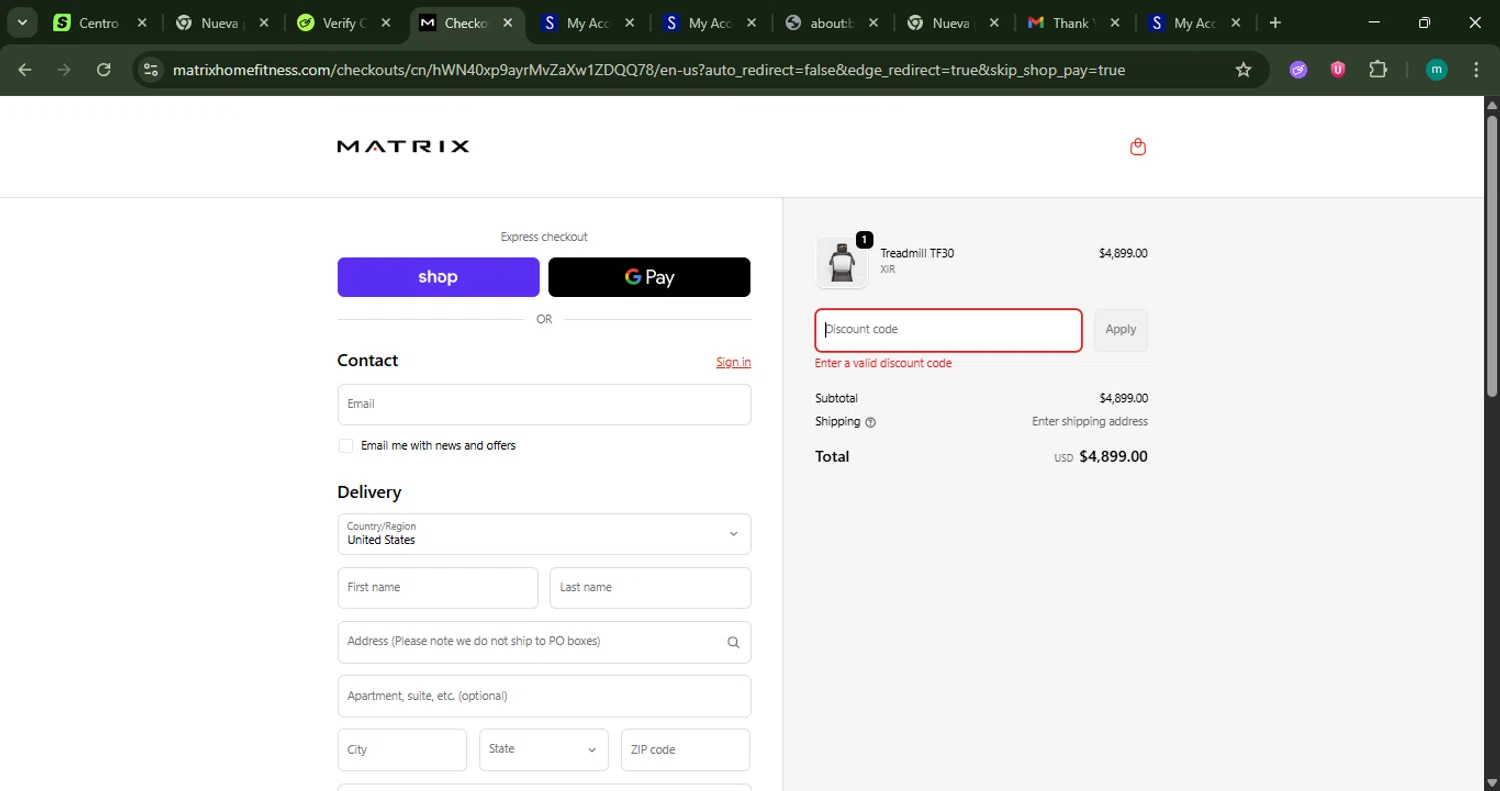Close the about:blank tab
The width and height of the screenshot is (1500, 791).
[x=873, y=22]
